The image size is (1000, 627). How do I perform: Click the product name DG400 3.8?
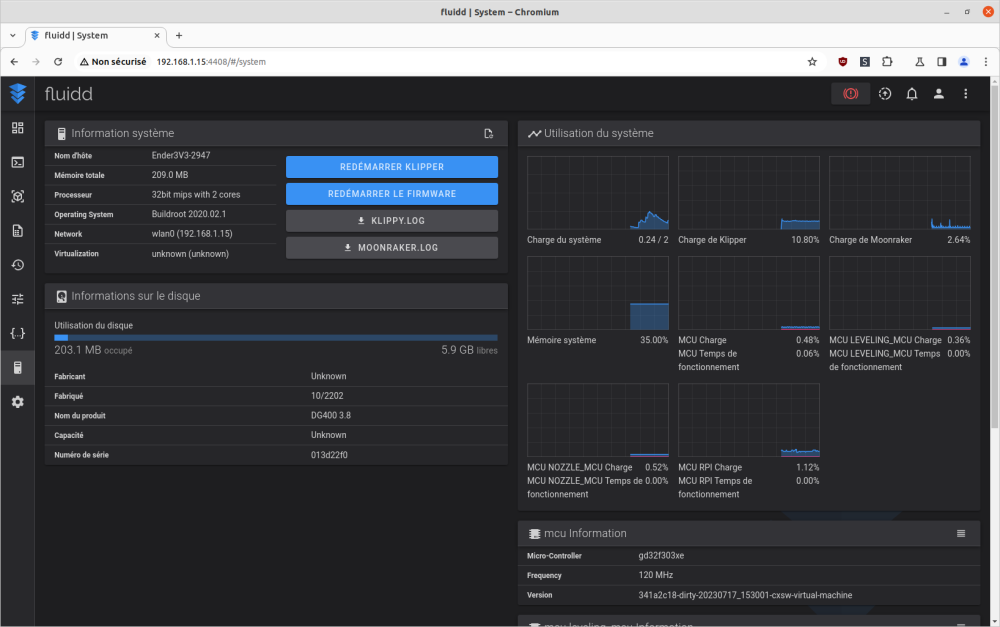click(x=331, y=415)
